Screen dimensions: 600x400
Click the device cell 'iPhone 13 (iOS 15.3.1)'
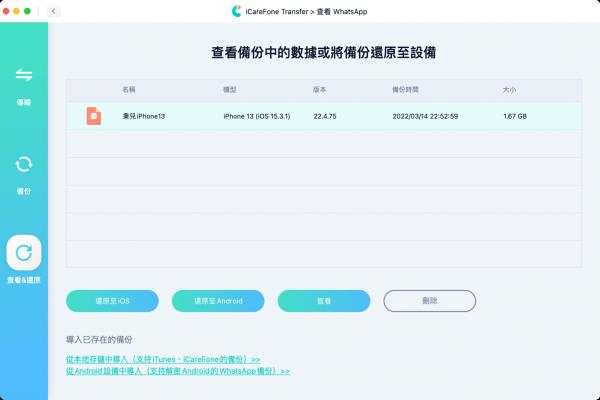click(x=257, y=116)
